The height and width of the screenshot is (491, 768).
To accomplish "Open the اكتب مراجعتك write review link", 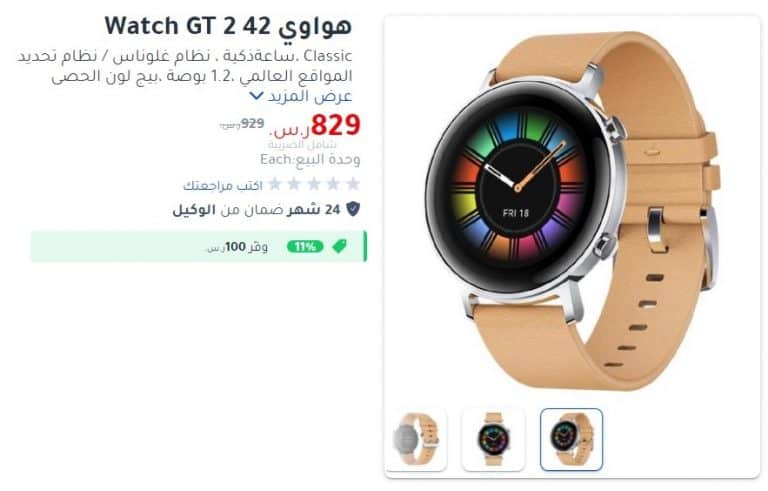I will tap(223, 185).
